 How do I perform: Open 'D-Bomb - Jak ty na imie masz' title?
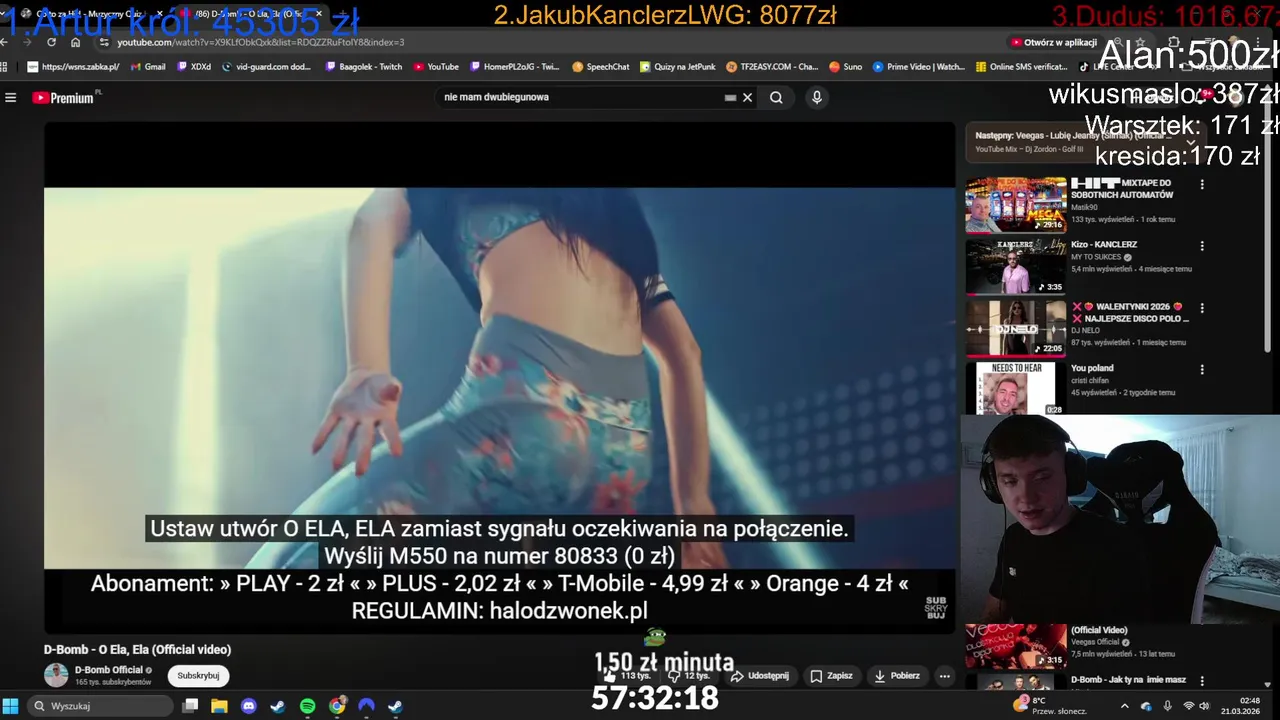tap(1128, 680)
